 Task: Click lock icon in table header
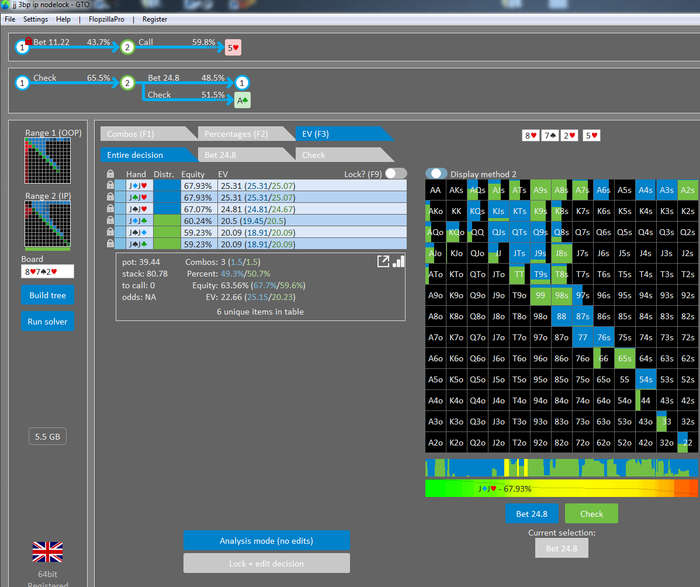point(110,174)
